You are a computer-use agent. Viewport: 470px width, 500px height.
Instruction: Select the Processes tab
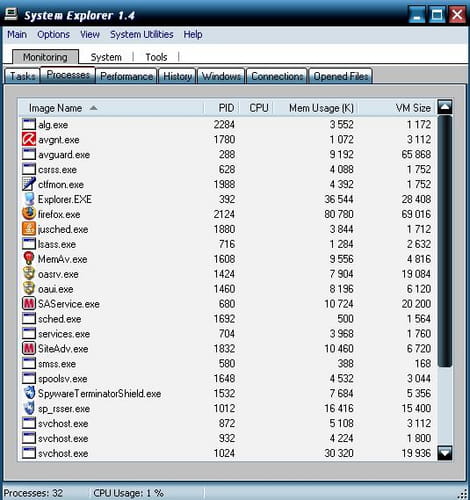(68, 75)
